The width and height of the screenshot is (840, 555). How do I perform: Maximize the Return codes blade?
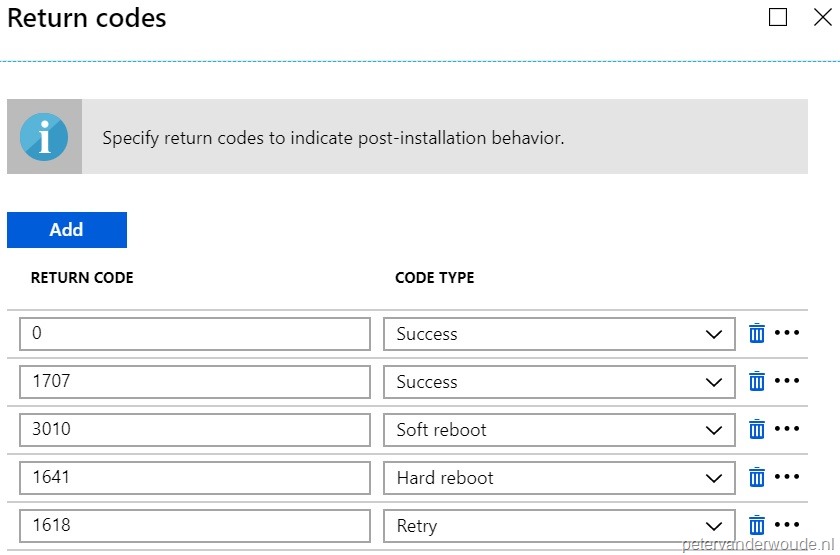tap(778, 18)
